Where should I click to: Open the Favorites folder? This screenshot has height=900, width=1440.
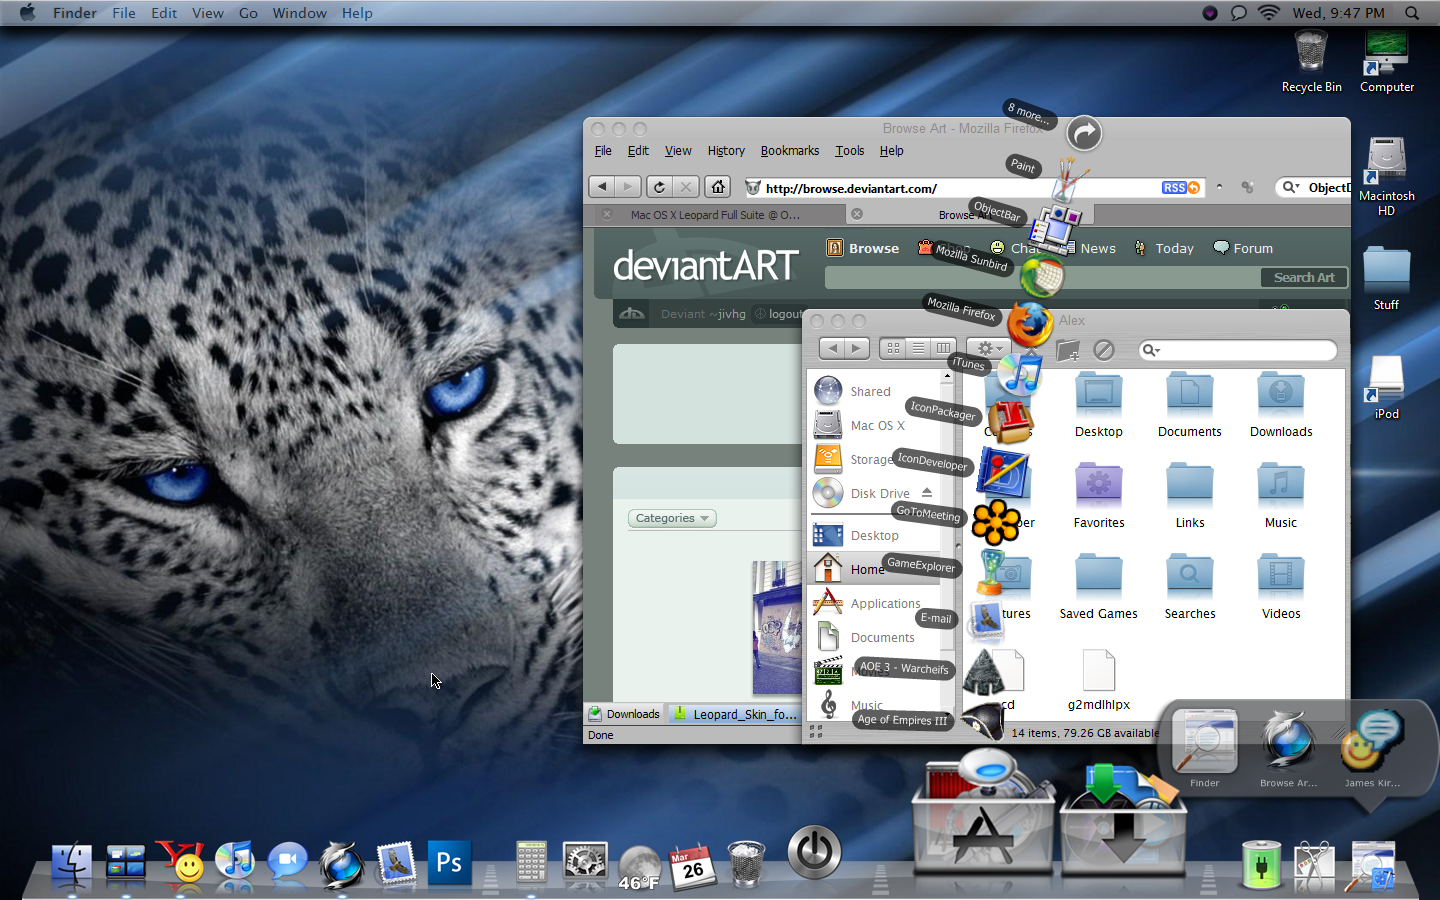(x=1098, y=495)
